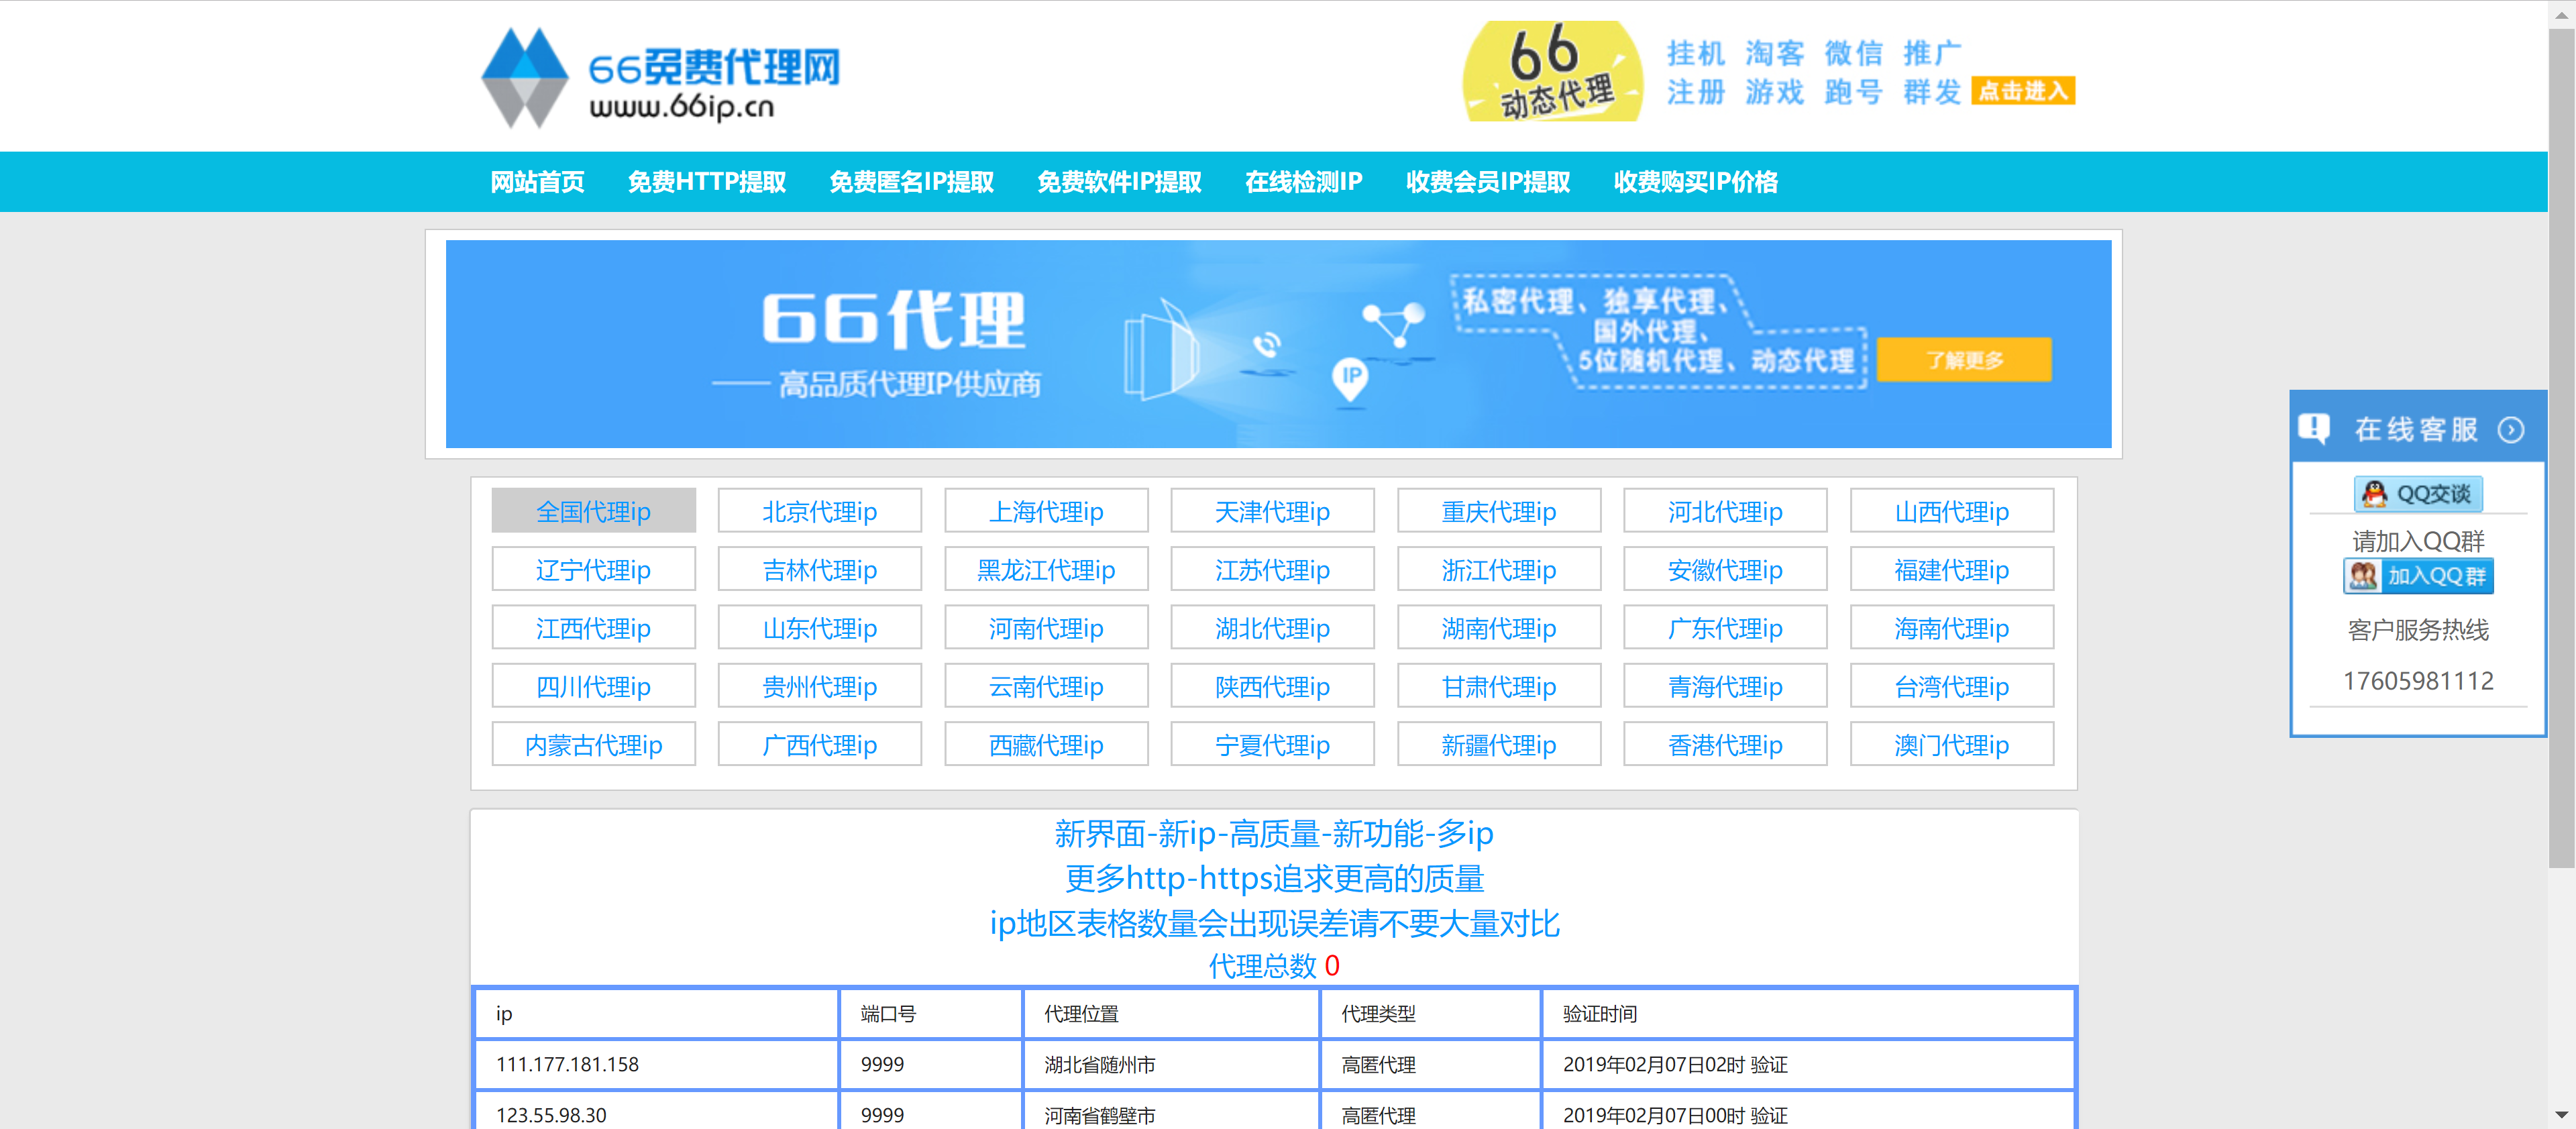Choose 北京代理ip from region list

coord(819,511)
